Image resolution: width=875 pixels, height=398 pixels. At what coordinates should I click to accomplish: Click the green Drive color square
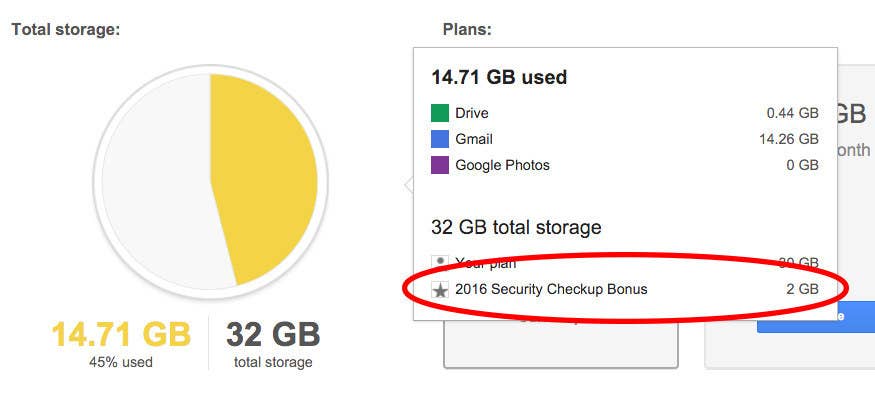(x=440, y=113)
